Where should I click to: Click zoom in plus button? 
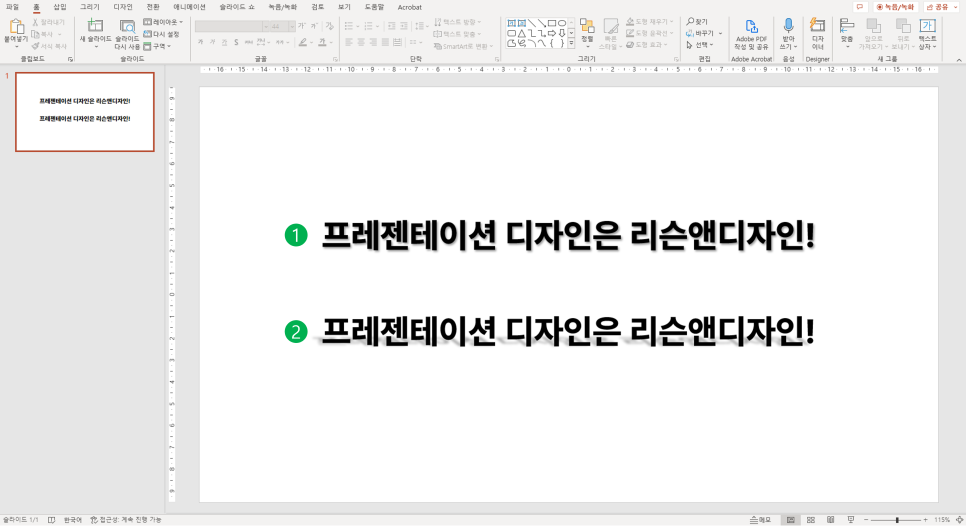tap(925, 520)
